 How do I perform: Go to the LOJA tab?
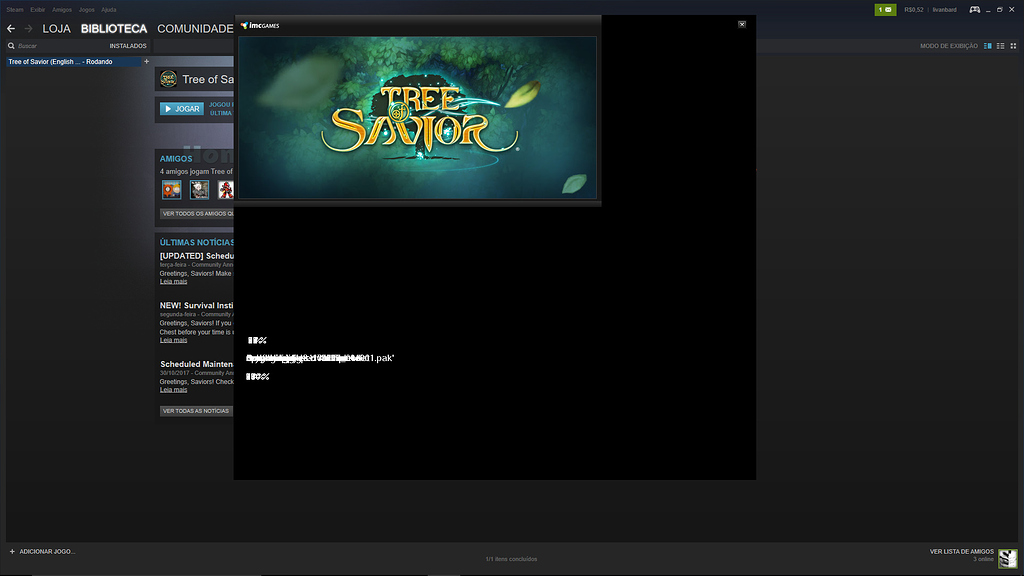pyautogui.click(x=56, y=29)
